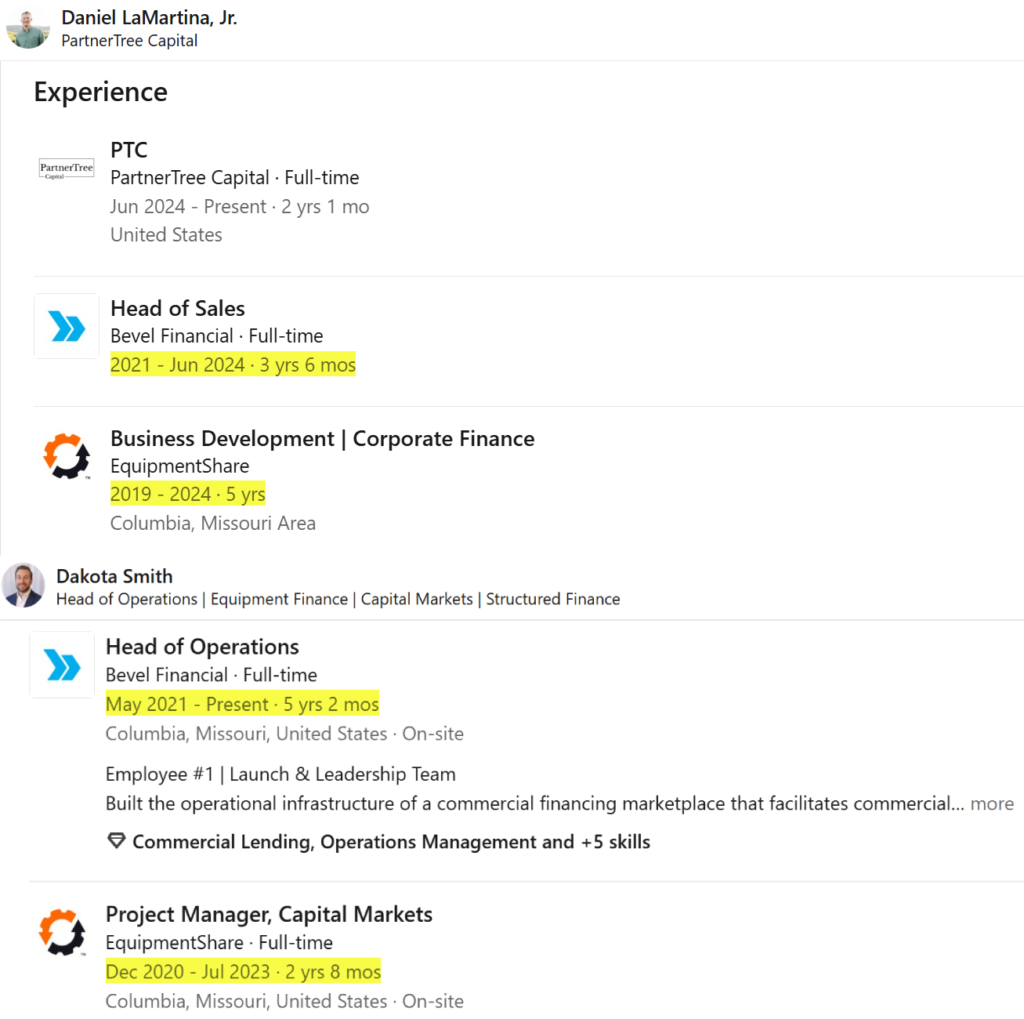Click EquipmentShare logo beside Business Development role
Viewport: 1024px width, 1019px height.
pyautogui.click(x=67, y=456)
